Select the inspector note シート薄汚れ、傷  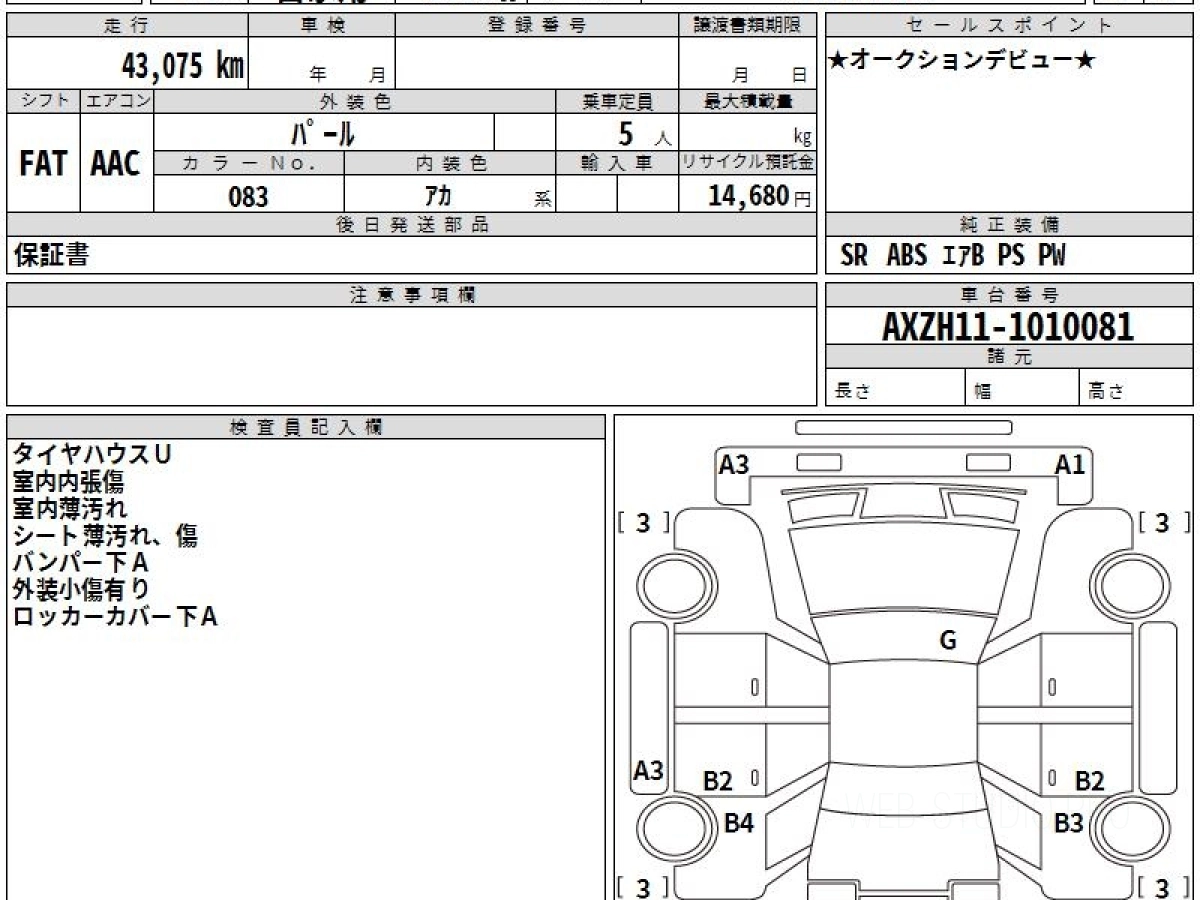(105, 536)
